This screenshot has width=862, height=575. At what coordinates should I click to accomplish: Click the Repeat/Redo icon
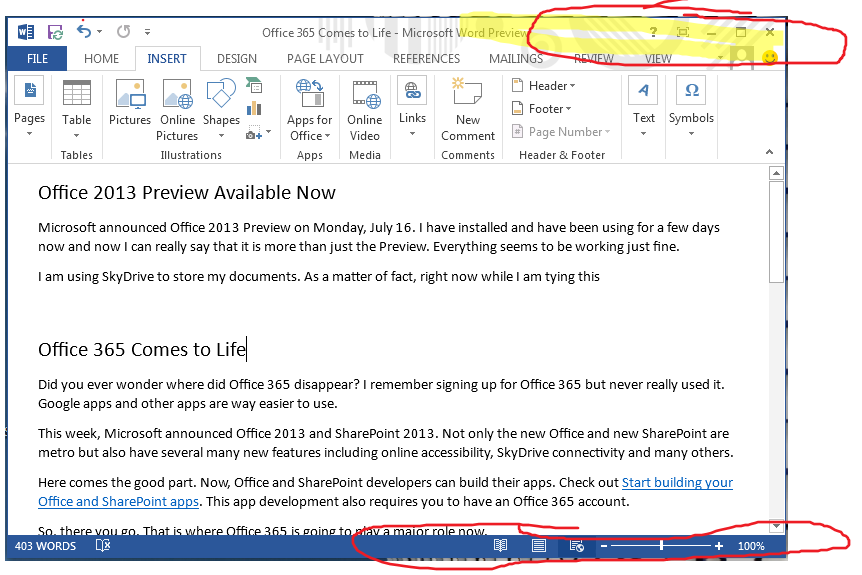click(x=124, y=31)
